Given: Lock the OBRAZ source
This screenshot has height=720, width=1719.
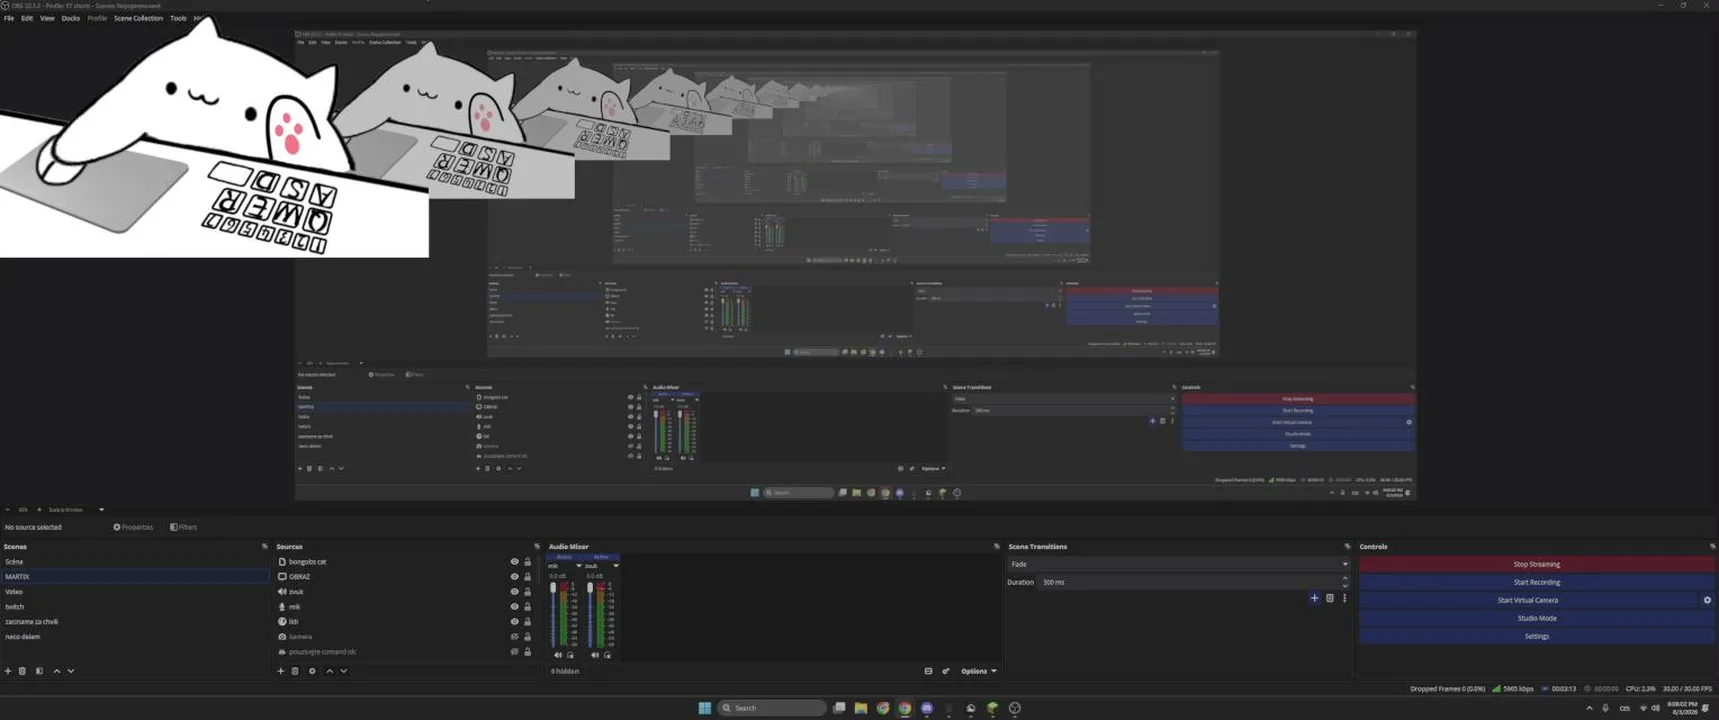Looking at the screenshot, I should [x=528, y=577].
